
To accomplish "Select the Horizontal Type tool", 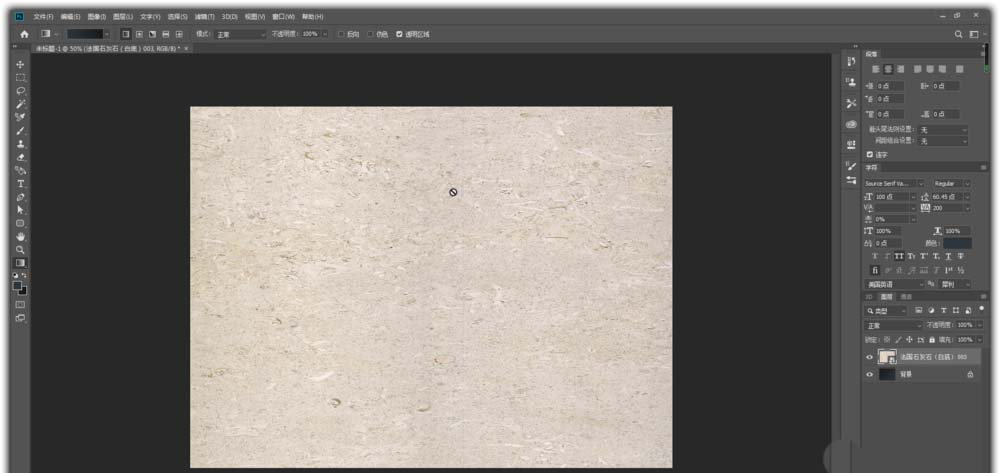I will pyautogui.click(x=21, y=184).
